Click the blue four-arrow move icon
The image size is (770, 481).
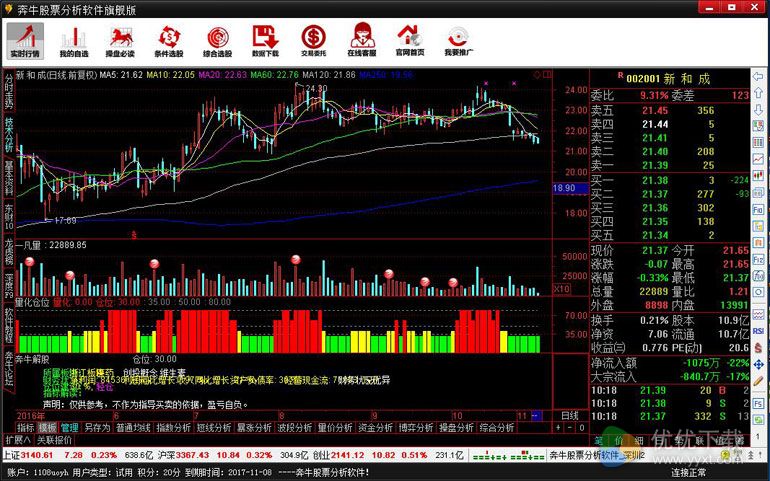coord(758,364)
